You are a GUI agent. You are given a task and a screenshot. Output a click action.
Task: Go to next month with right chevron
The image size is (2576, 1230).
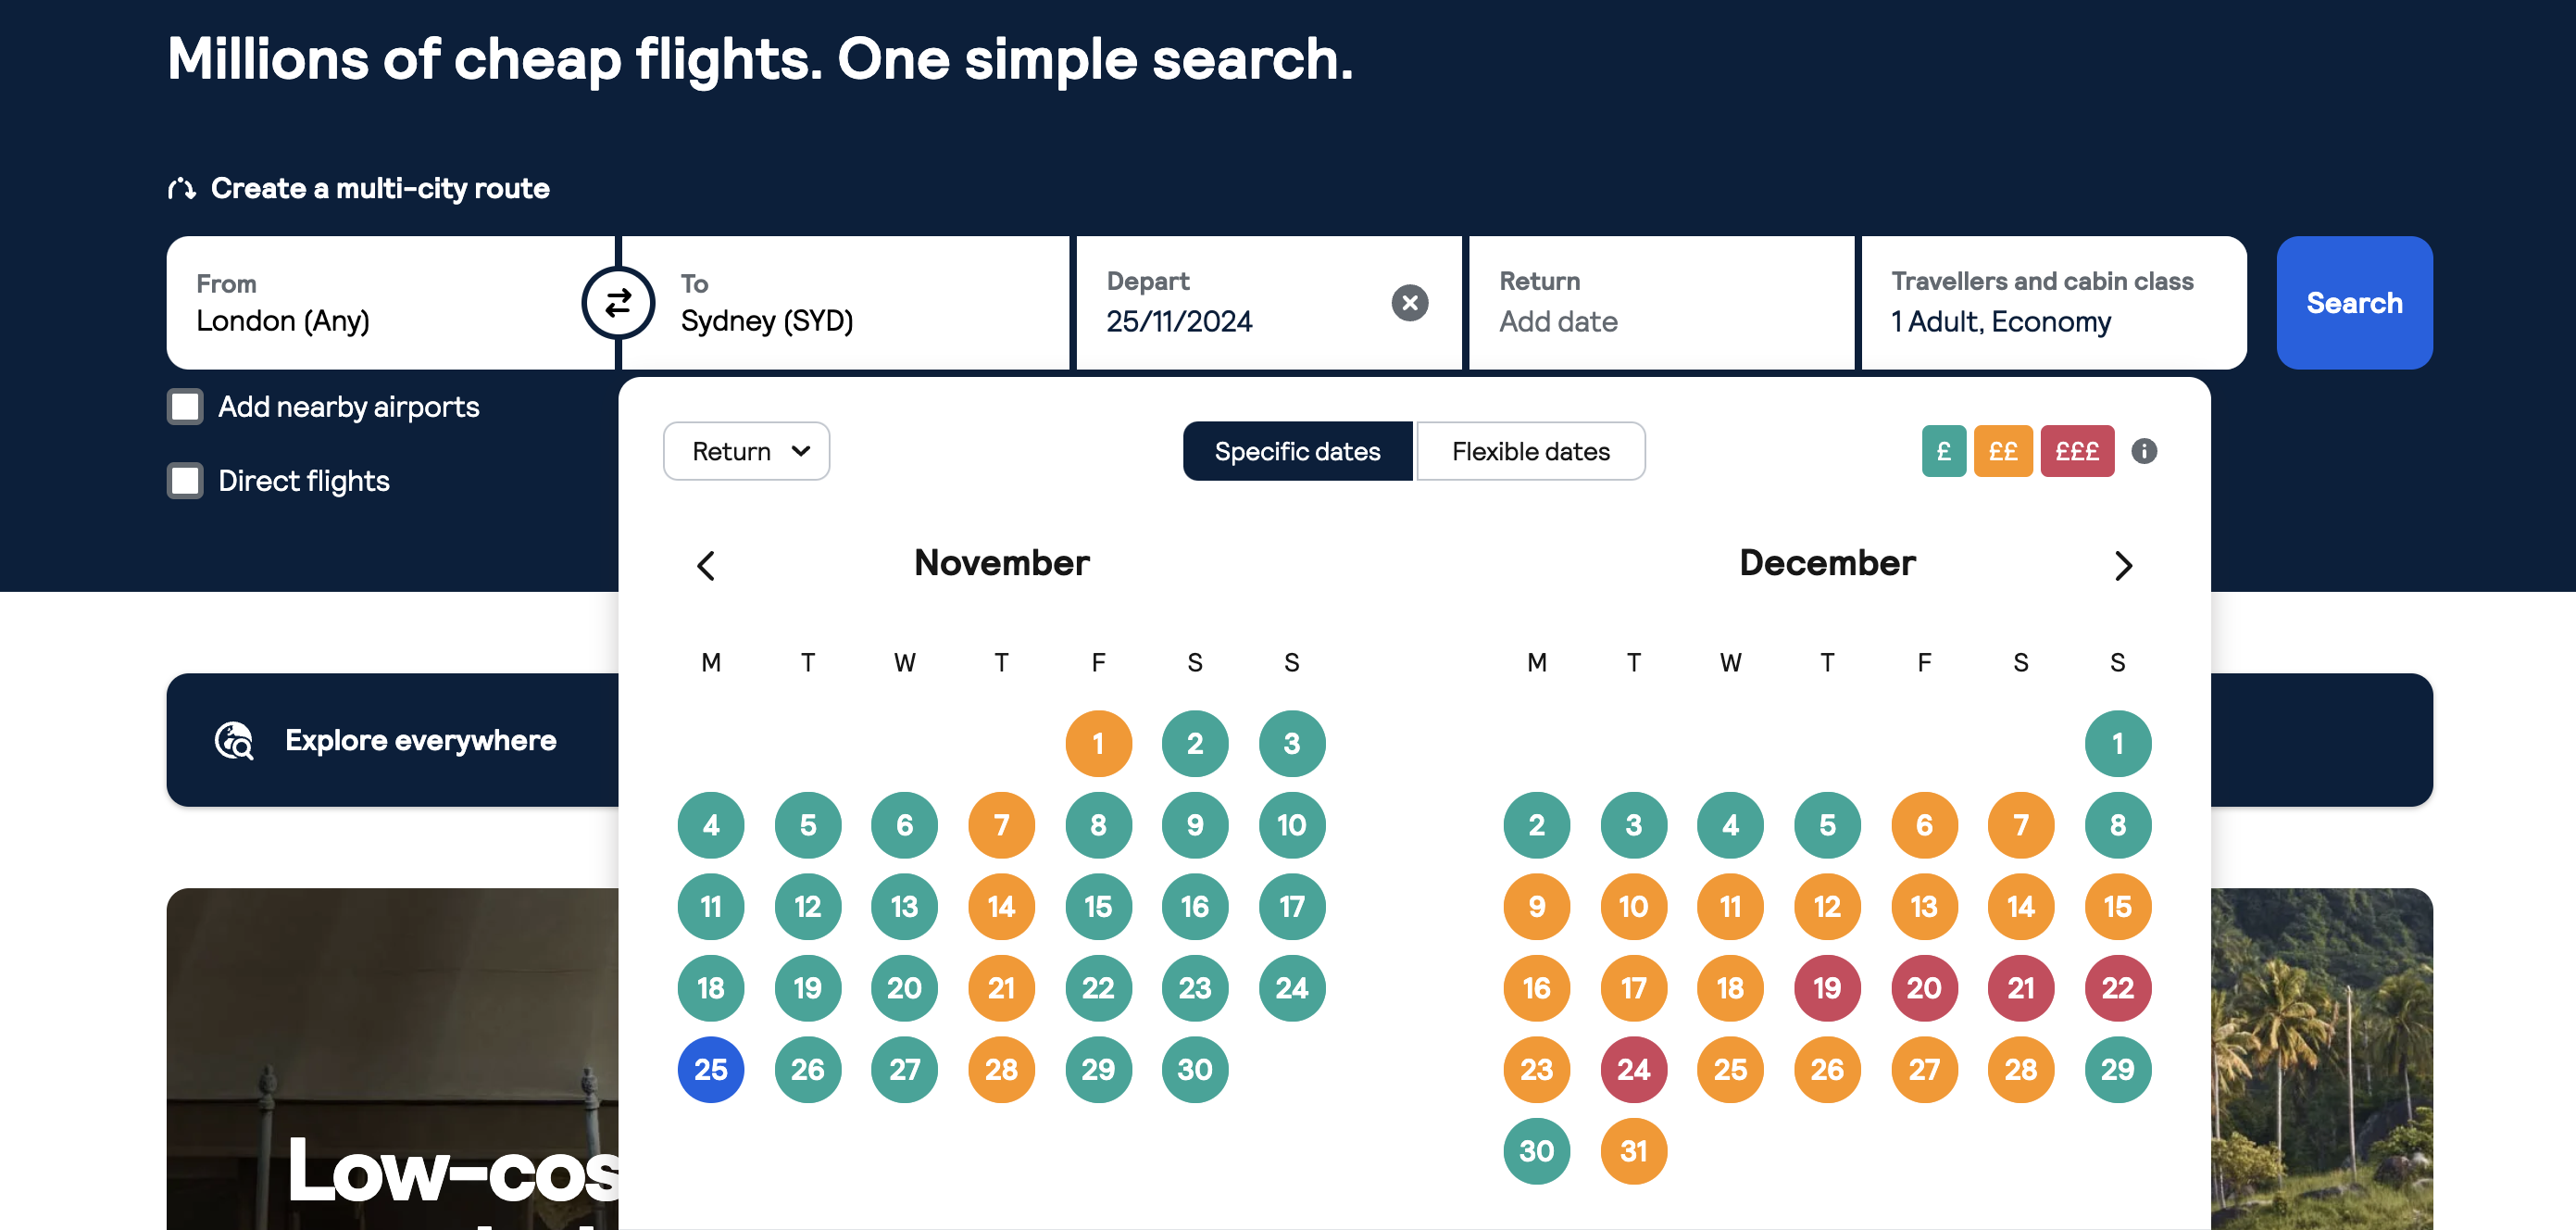[x=2123, y=565]
